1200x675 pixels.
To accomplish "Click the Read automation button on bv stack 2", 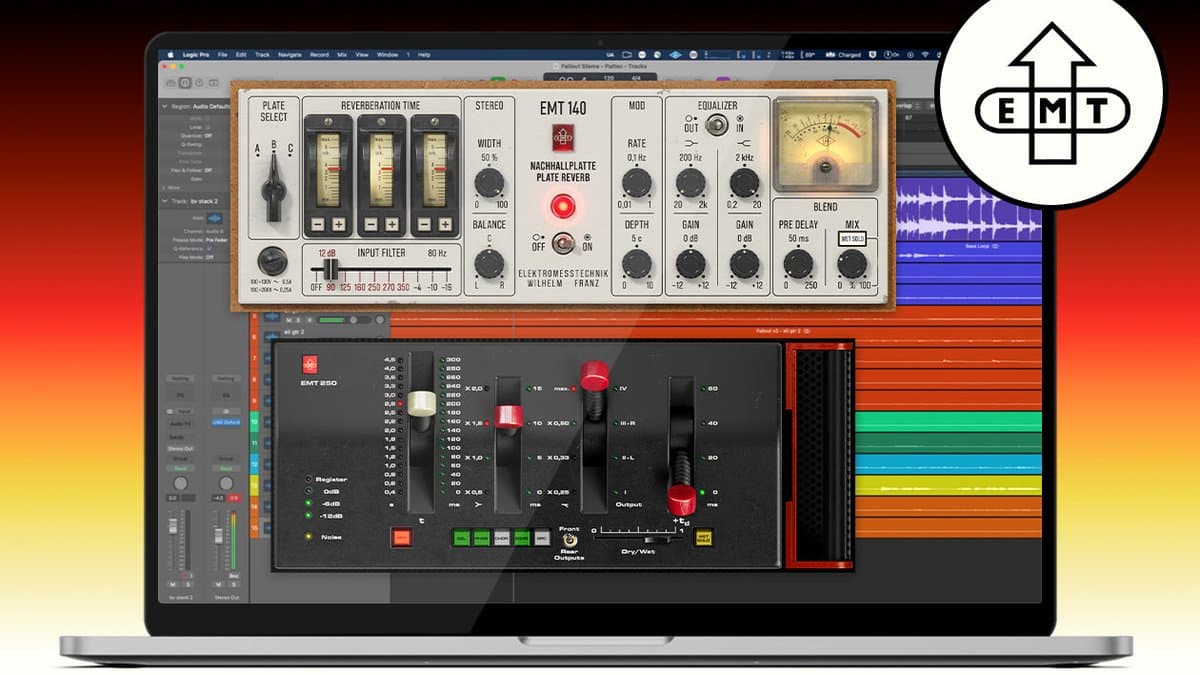I will [180, 469].
